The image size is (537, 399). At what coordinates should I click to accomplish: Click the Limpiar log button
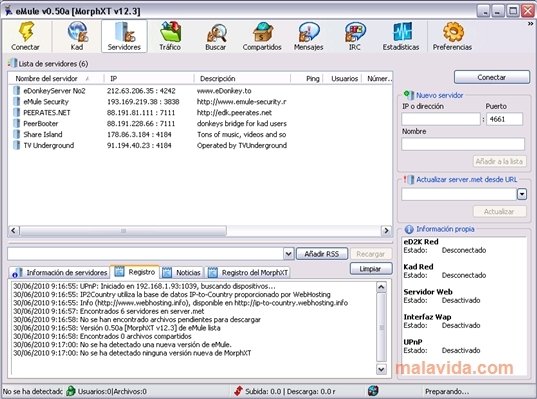371,269
